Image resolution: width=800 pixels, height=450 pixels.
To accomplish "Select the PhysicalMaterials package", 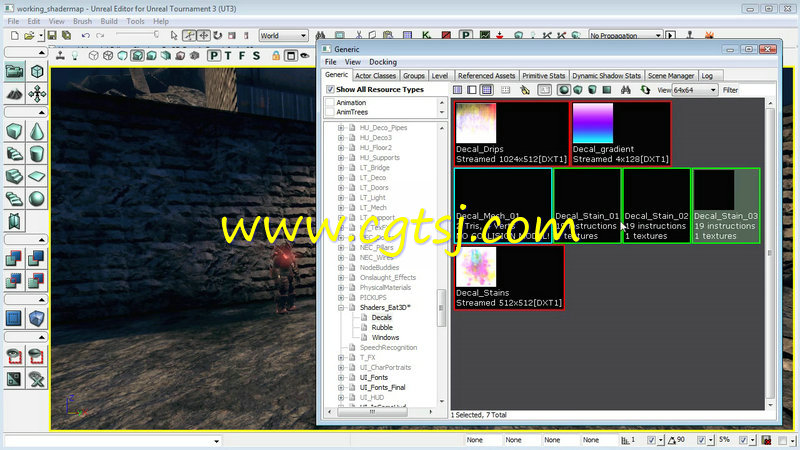I will pyautogui.click(x=385, y=287).
